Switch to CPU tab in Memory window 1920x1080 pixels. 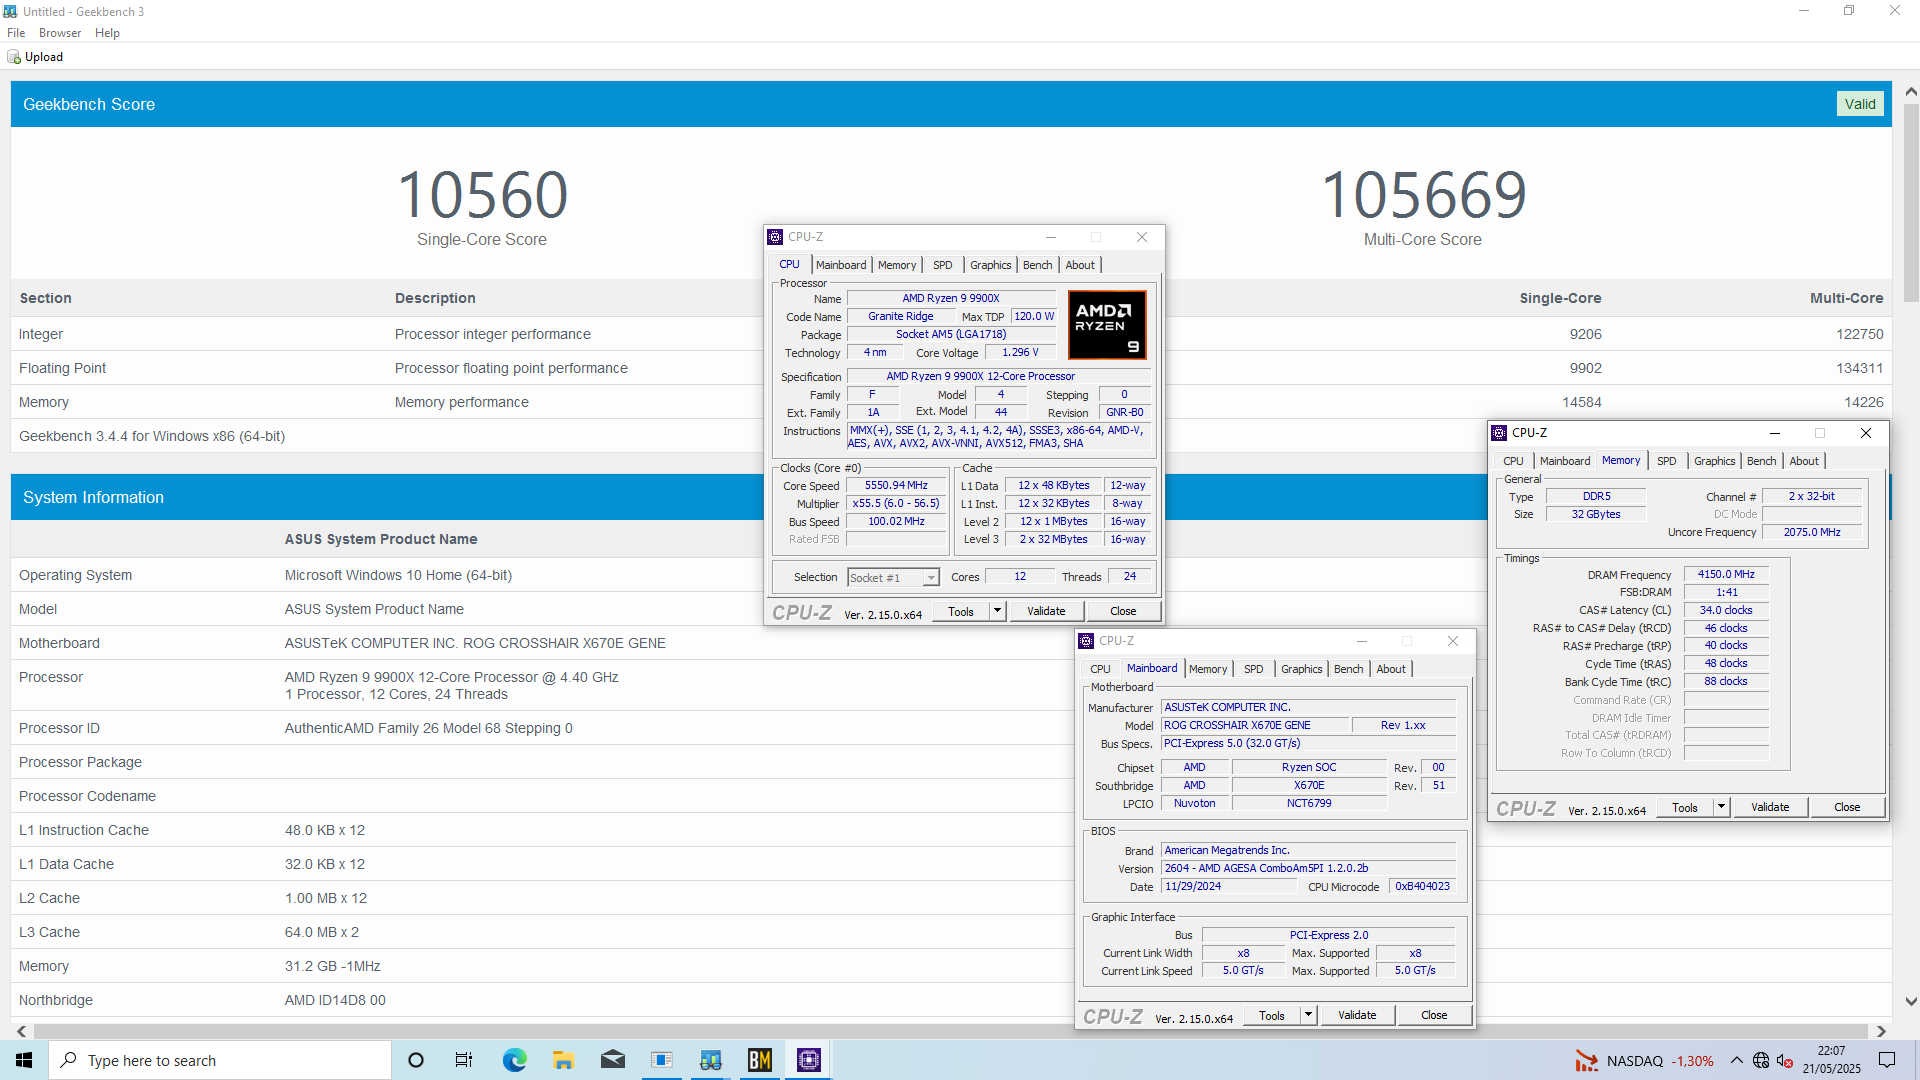1513,461
